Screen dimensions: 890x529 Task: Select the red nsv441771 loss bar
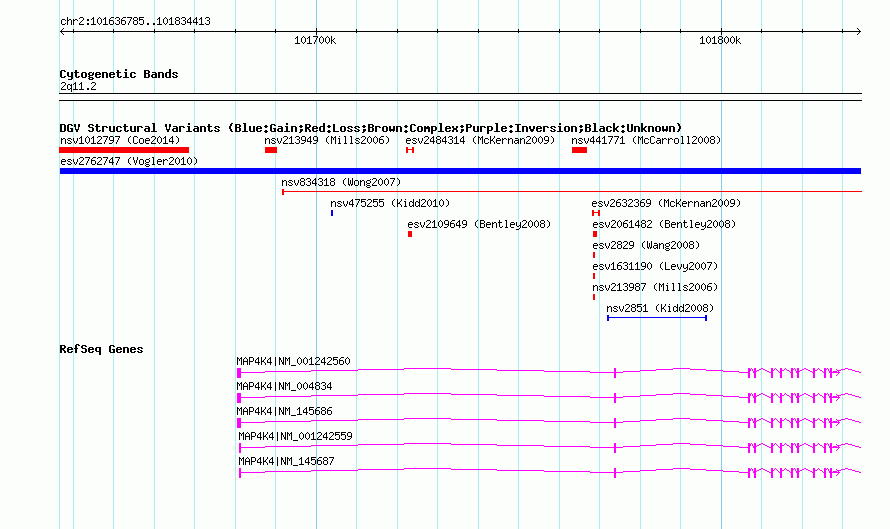(579, 150)
